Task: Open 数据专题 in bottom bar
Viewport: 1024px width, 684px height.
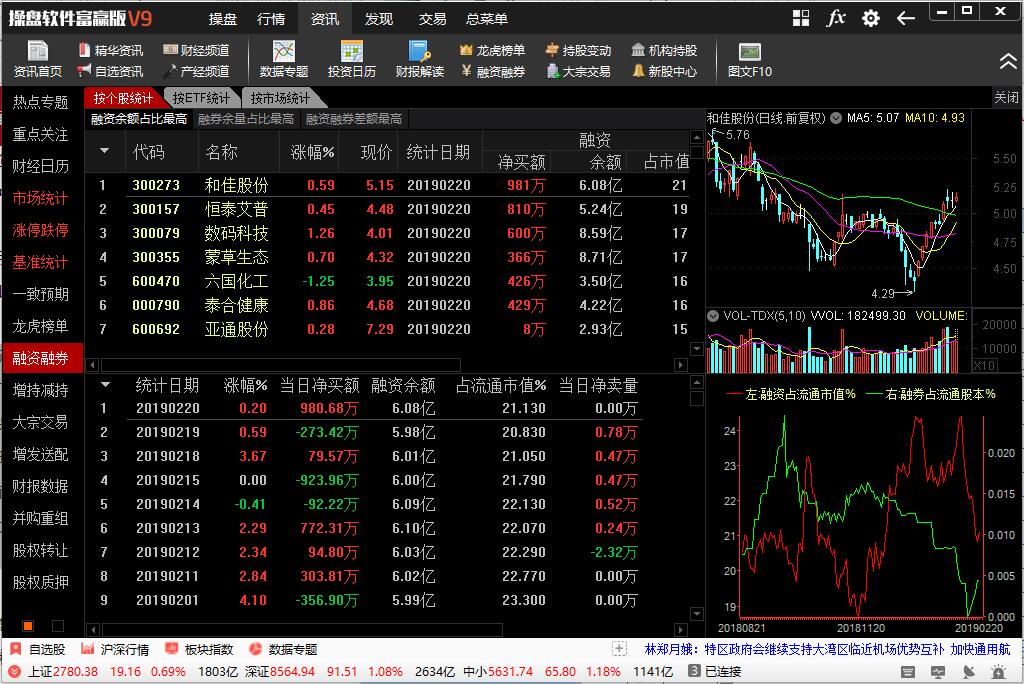Action: tap(283, 649)
